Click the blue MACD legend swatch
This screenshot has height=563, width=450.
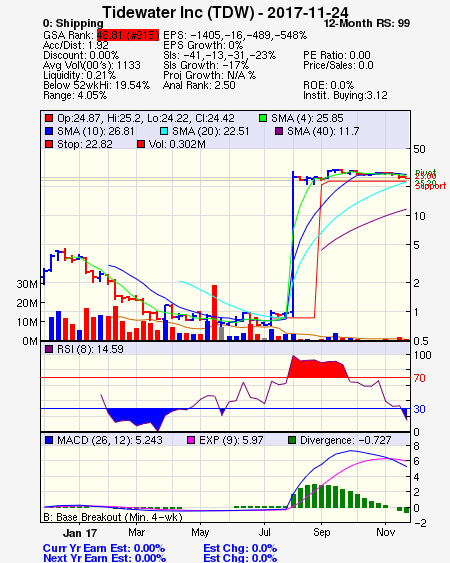[x=49, y=440]
